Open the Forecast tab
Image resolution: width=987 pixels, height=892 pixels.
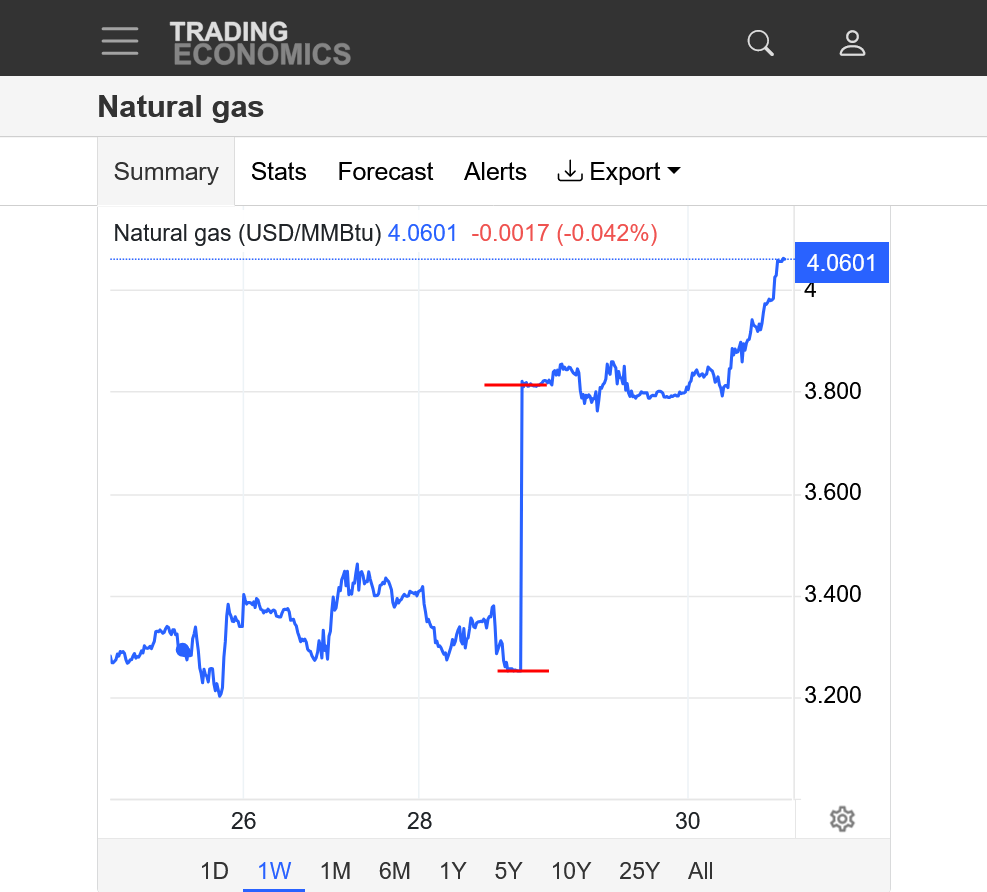point(385,172)
